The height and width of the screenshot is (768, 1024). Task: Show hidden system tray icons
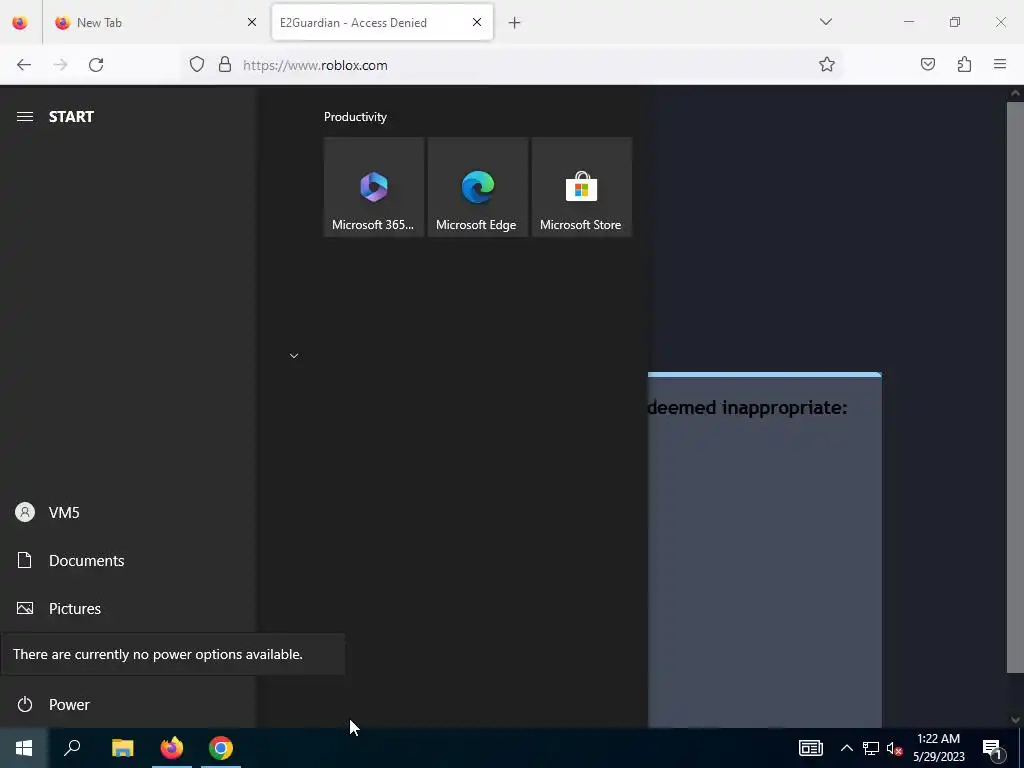(846, 748)
